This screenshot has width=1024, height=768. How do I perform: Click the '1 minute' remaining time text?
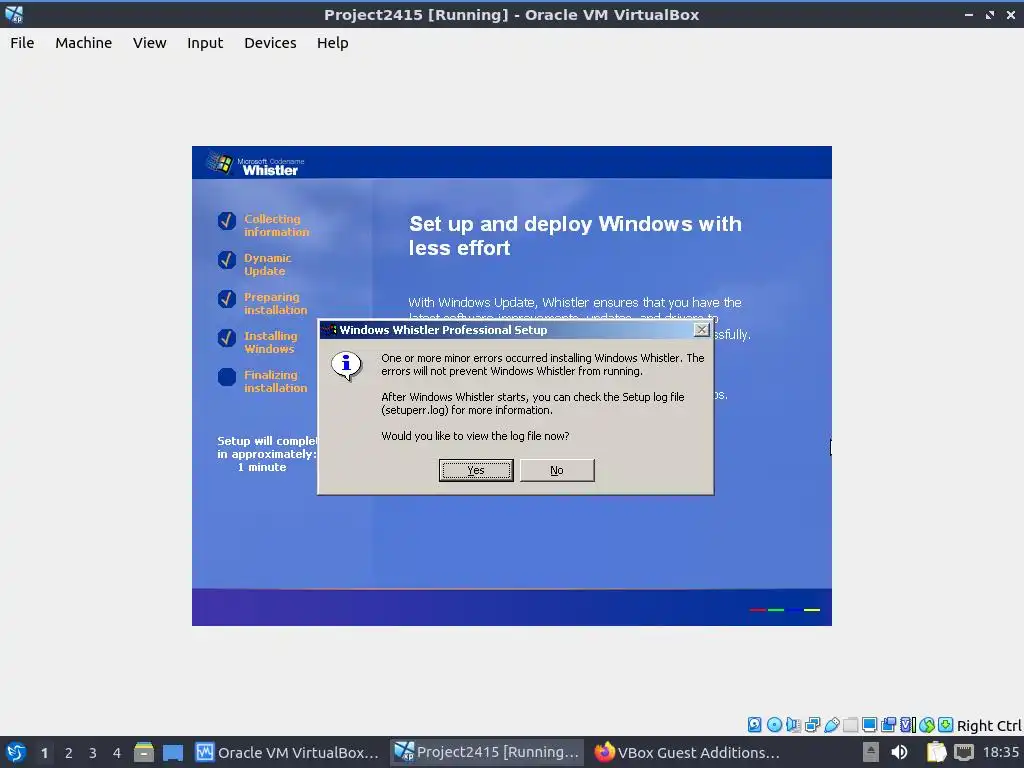[x=262, y=467]
